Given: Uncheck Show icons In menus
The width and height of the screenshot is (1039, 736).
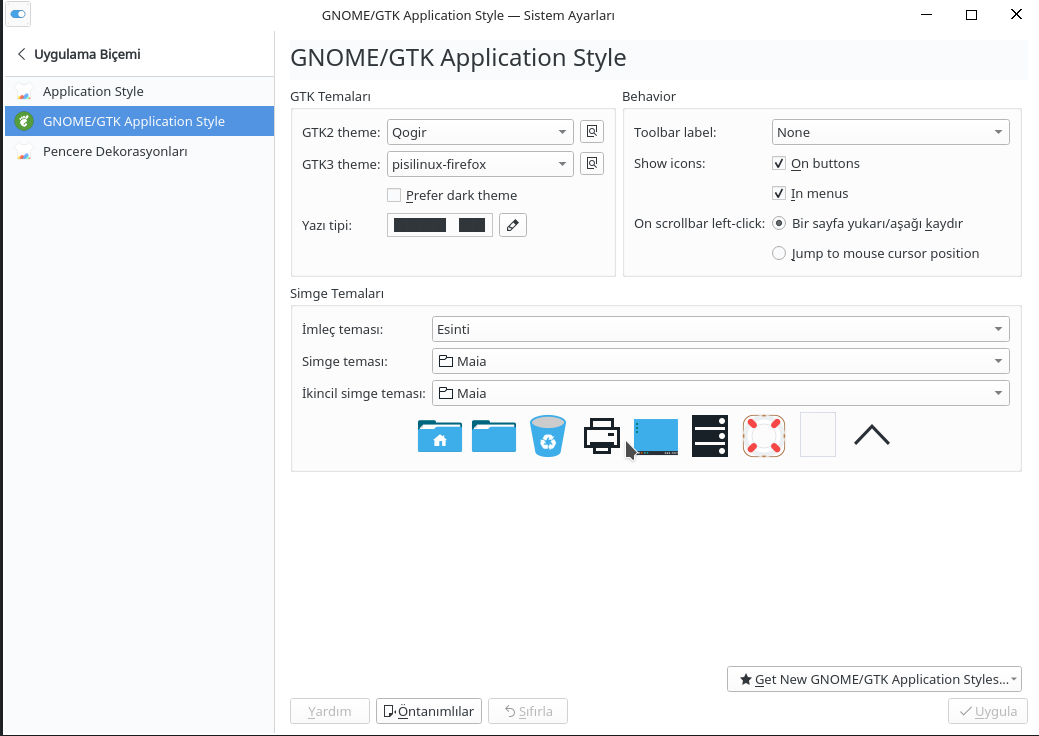Looking at the screenshot, I should point(779,193).
